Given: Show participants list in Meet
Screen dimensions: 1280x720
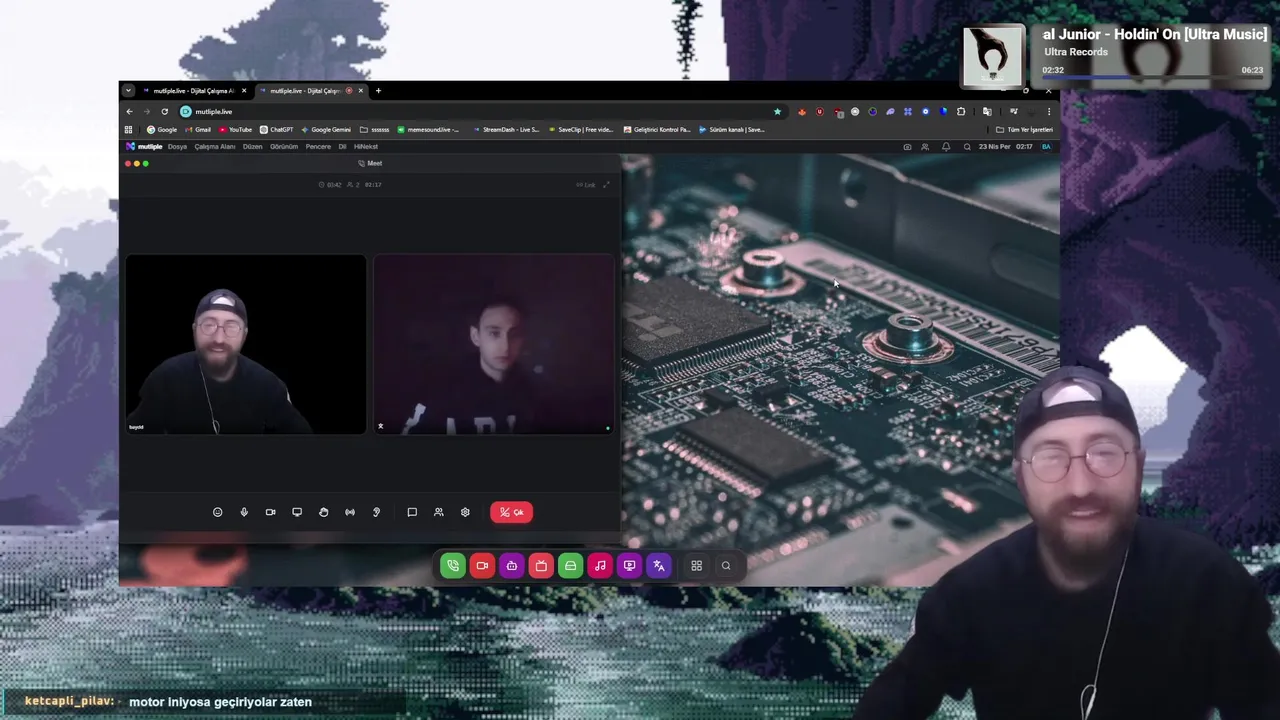Looking at the screenshot, I should point(438,512).
